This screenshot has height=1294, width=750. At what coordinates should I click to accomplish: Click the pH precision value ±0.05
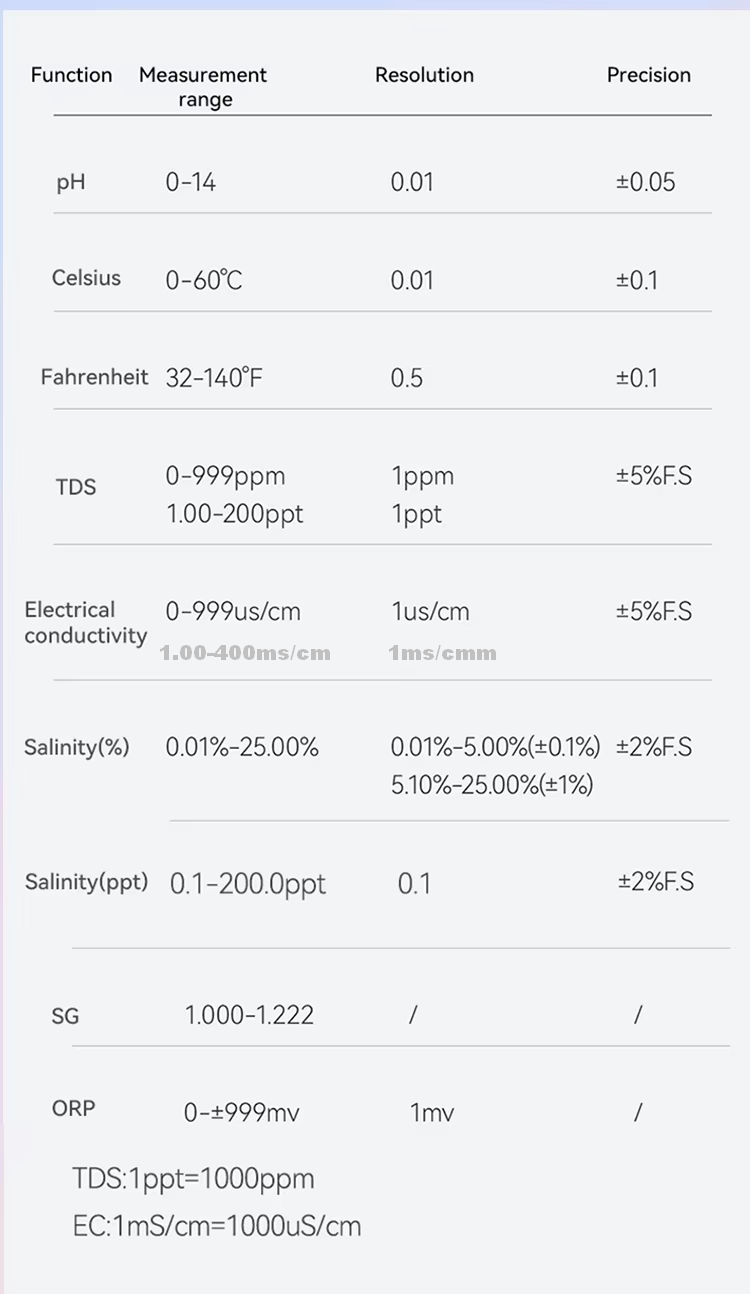click(645, 182)
